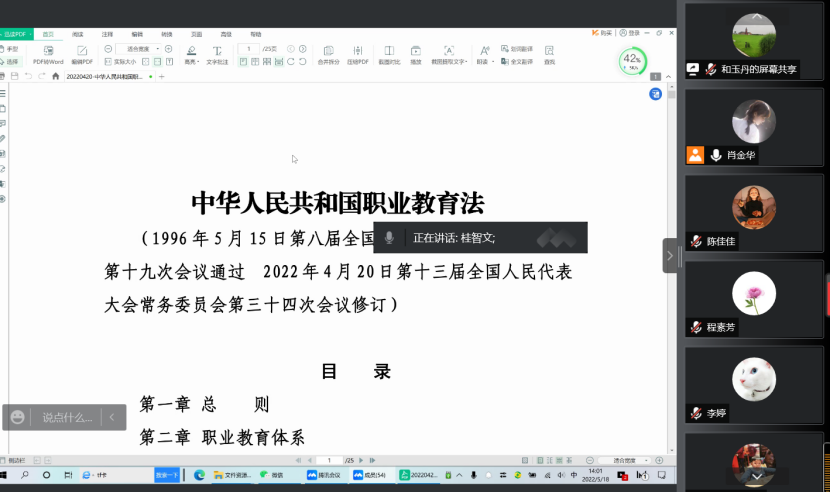Screen dimensions: 830x492
Task: Select the 手型 hand tool mode
Action: tap(10, 48)
